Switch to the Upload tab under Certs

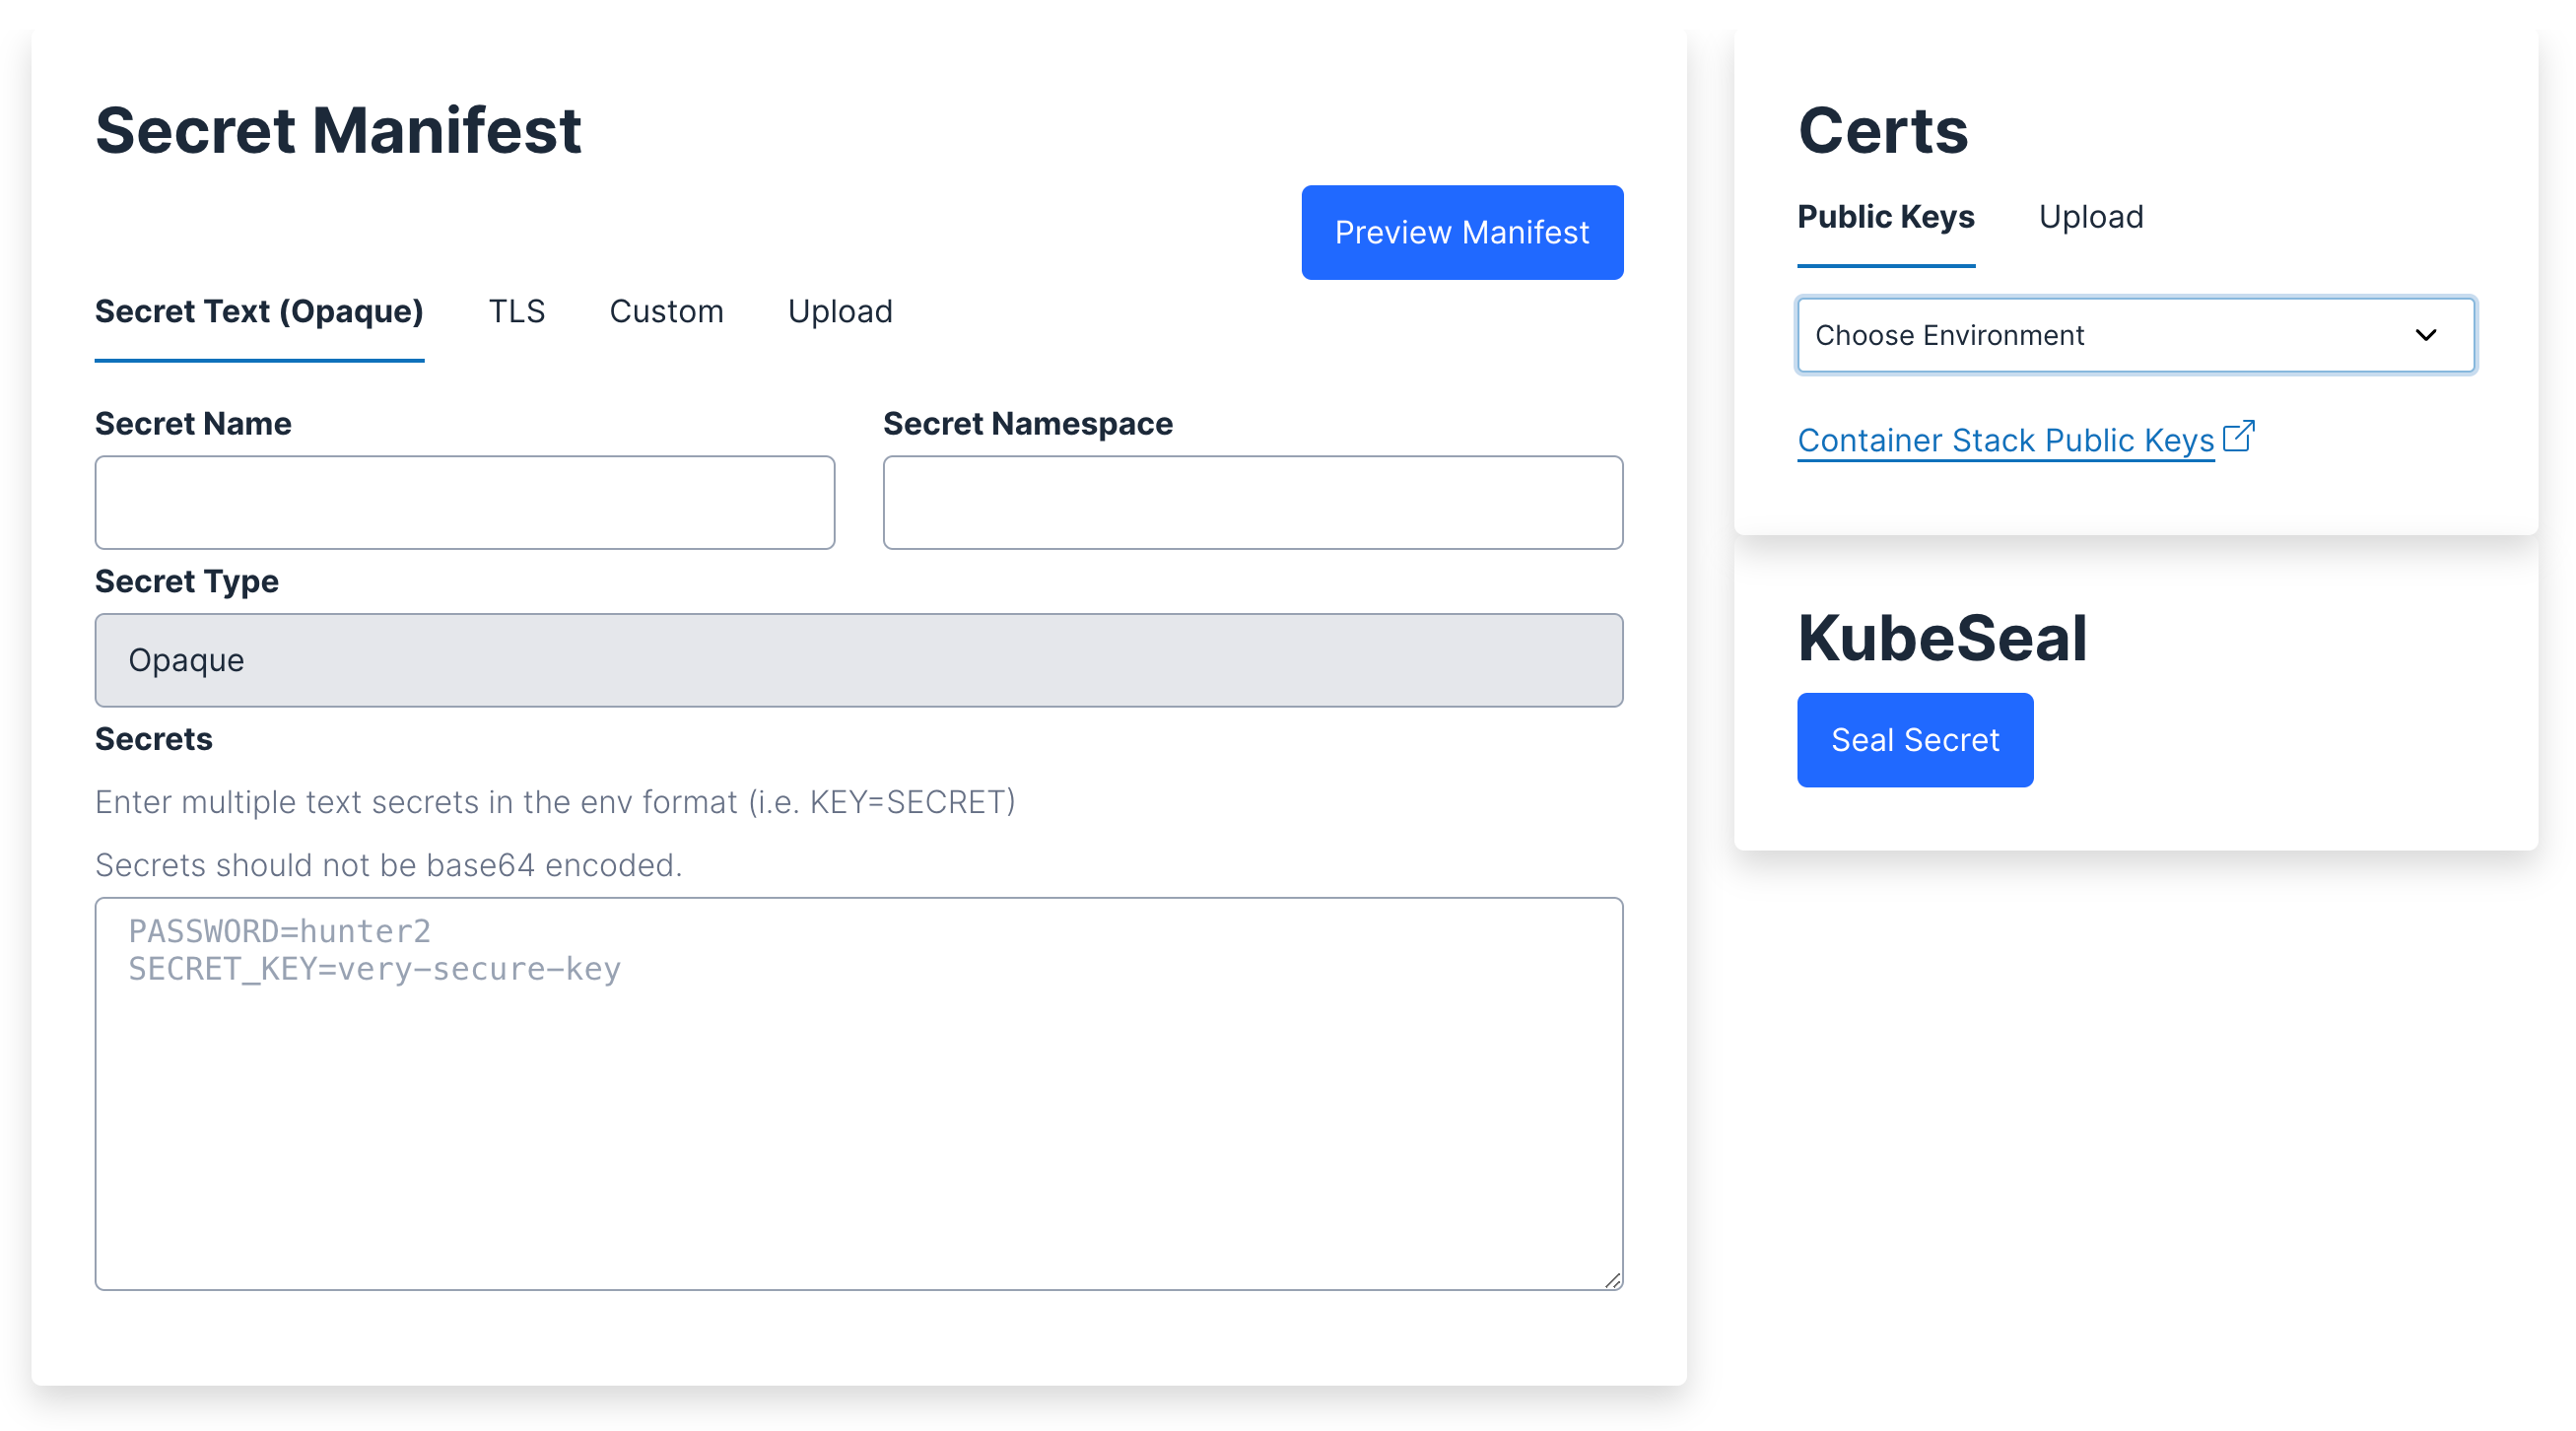click(x=2090, y=217)
